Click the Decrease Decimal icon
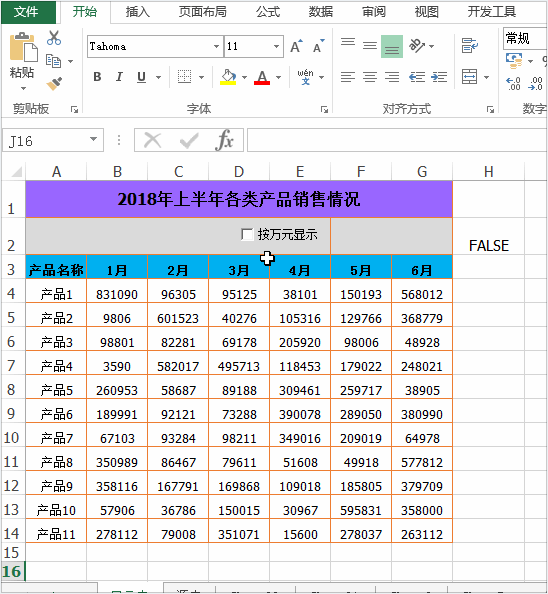The image size is (548, 594). (536, 83)
